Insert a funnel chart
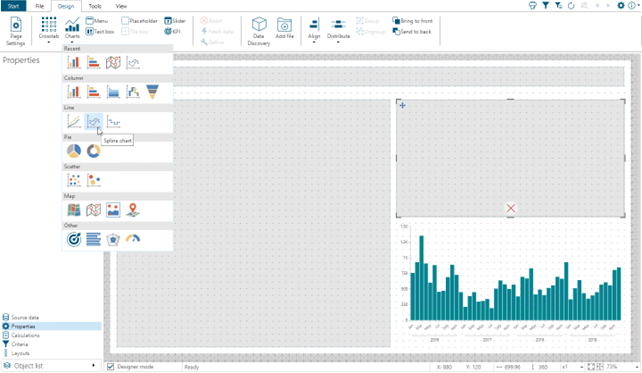 (x=152, y=92)
